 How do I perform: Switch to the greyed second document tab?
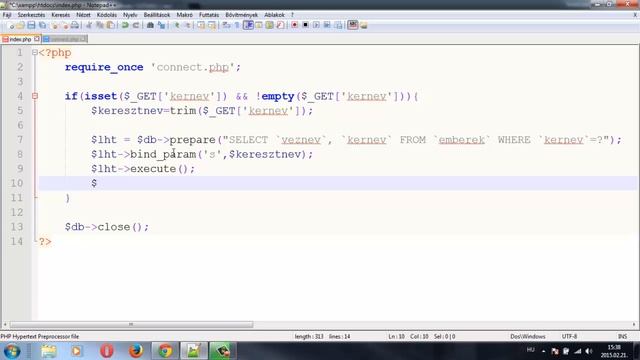coord(65,39)
